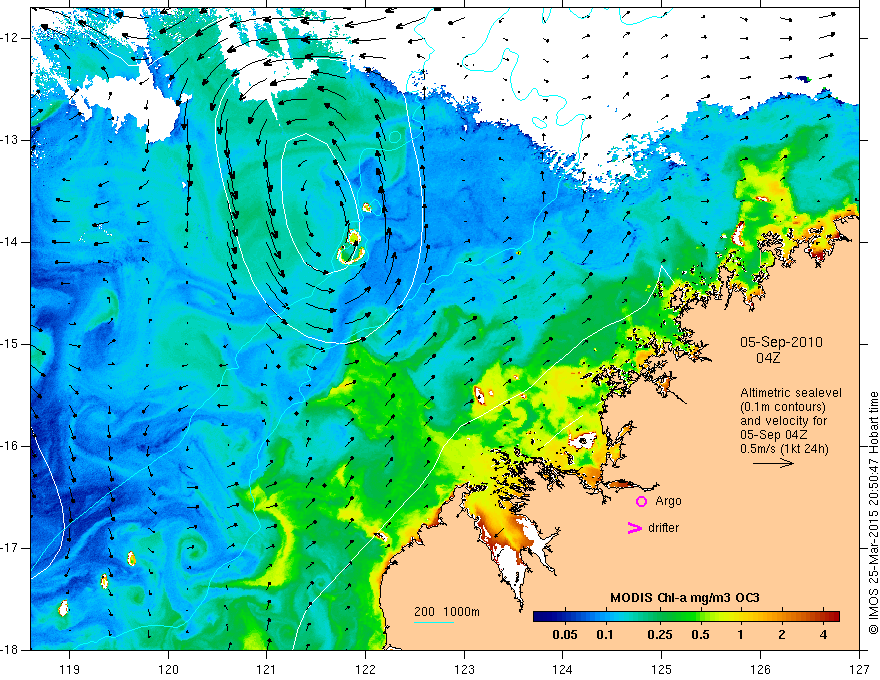Image resolution: width=880 pixels, height=680 pixels.
Task: Click the 'Altimetric sealevel' caption text
Action: click(791, 393)
